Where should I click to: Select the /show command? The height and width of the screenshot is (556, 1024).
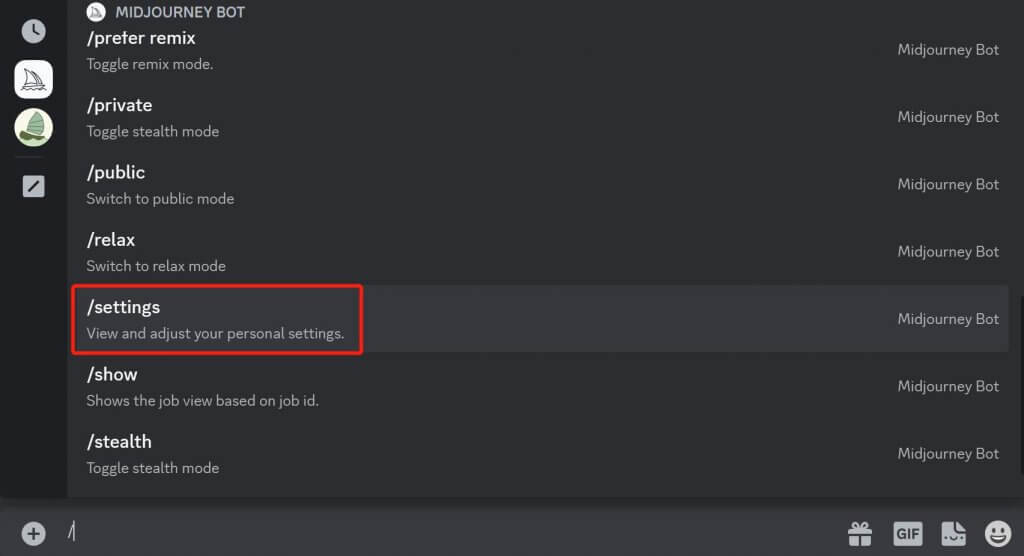pyautogui.click(x=540, y=387)
